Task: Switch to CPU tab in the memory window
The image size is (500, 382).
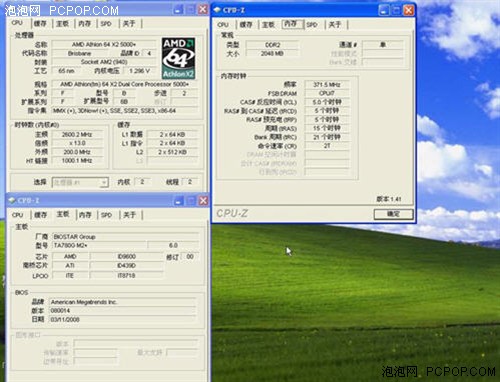Action: 223,25
